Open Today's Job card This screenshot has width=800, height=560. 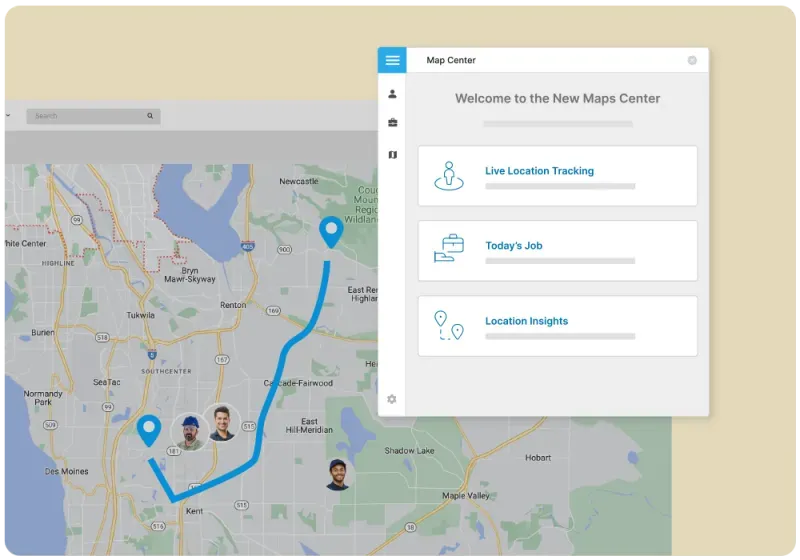point(557,251)
